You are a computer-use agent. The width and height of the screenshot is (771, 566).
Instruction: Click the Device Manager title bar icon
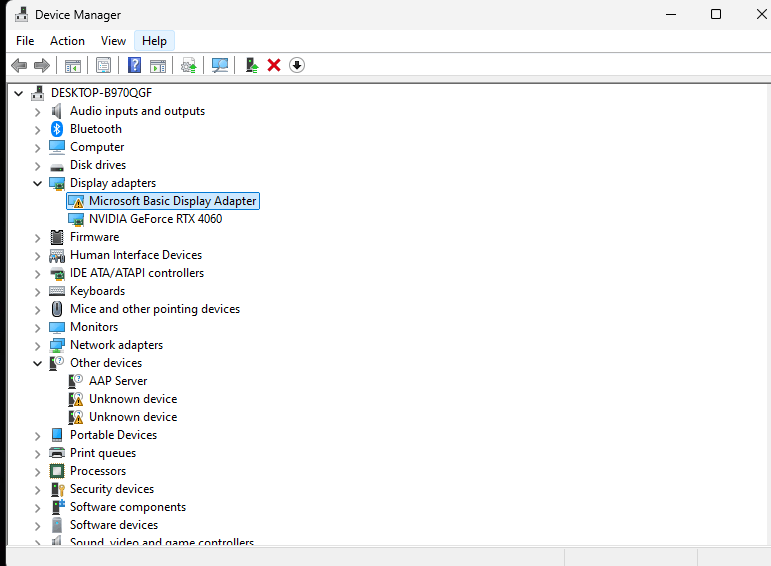tap(21, 15)
